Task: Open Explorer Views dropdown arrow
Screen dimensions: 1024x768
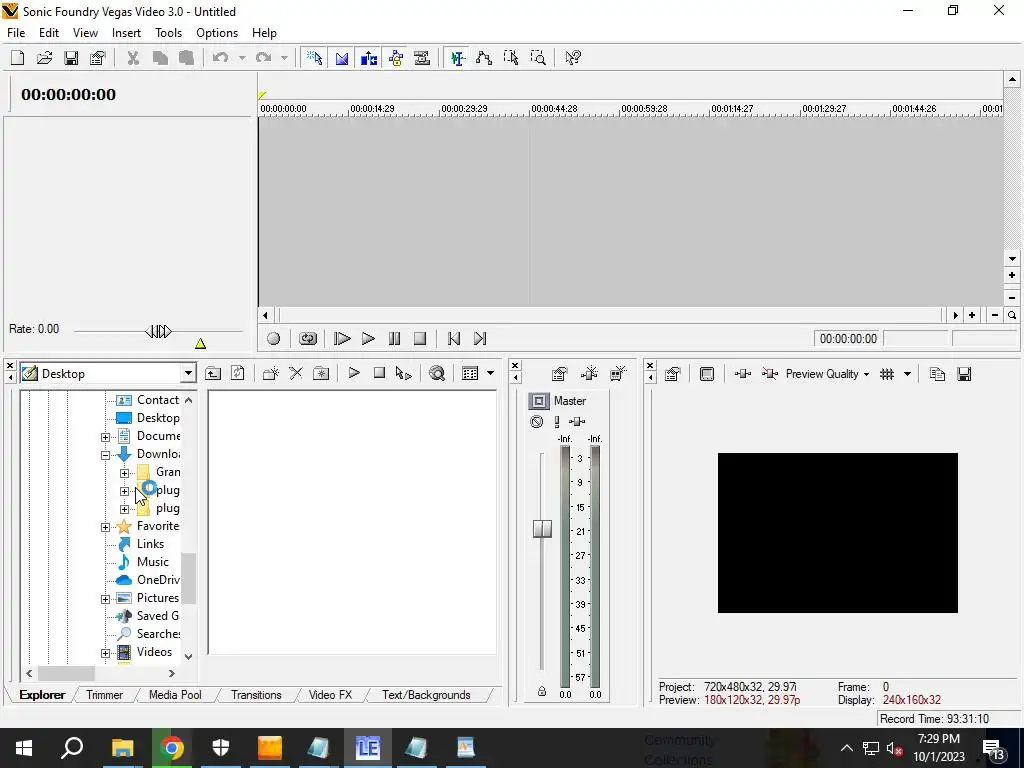Action: pos(490,374)
